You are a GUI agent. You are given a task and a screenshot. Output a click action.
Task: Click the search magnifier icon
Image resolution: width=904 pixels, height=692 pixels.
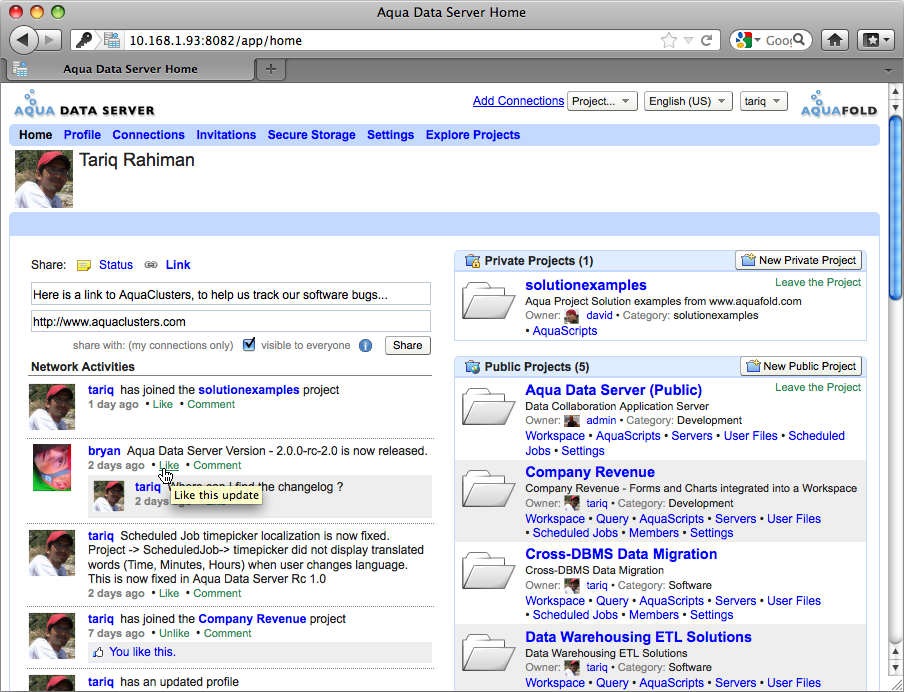tap(799, 40)
